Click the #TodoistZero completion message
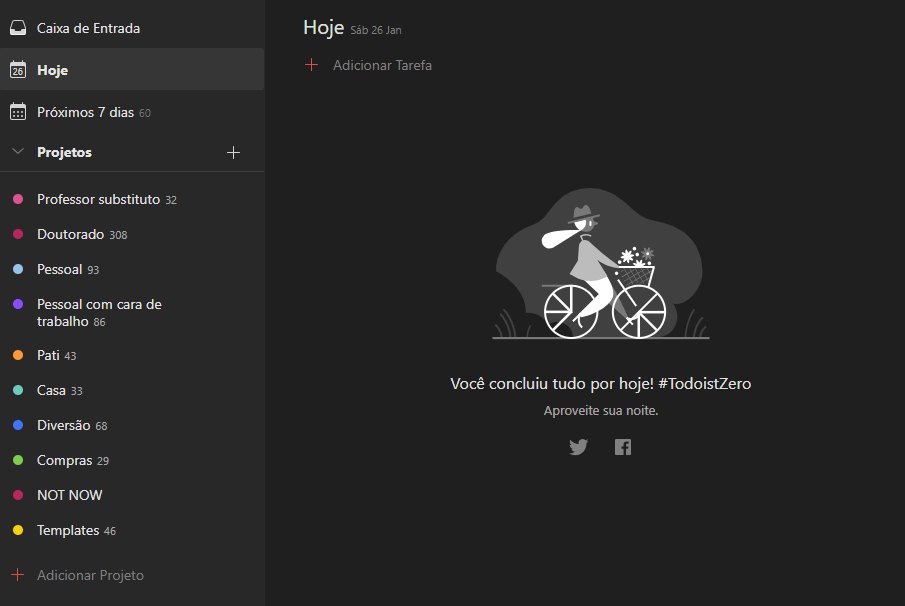Viewport: 905px width, 606px height. coord(600,383)
